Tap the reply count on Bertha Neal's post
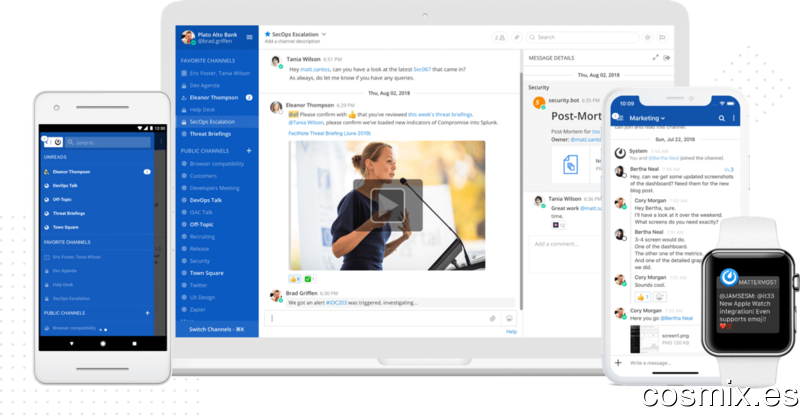 729,169
